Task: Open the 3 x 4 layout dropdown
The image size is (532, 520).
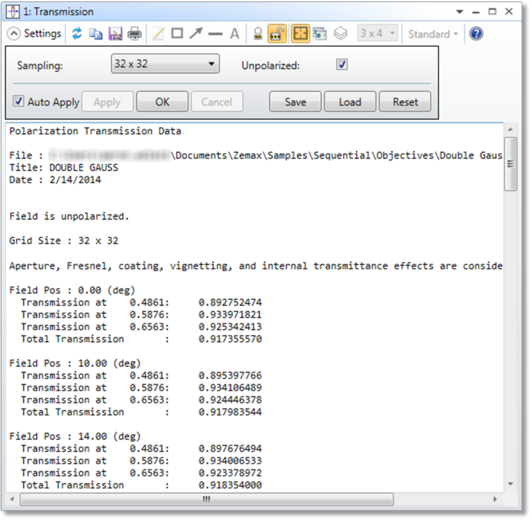Action: click(x=377, y=33)
